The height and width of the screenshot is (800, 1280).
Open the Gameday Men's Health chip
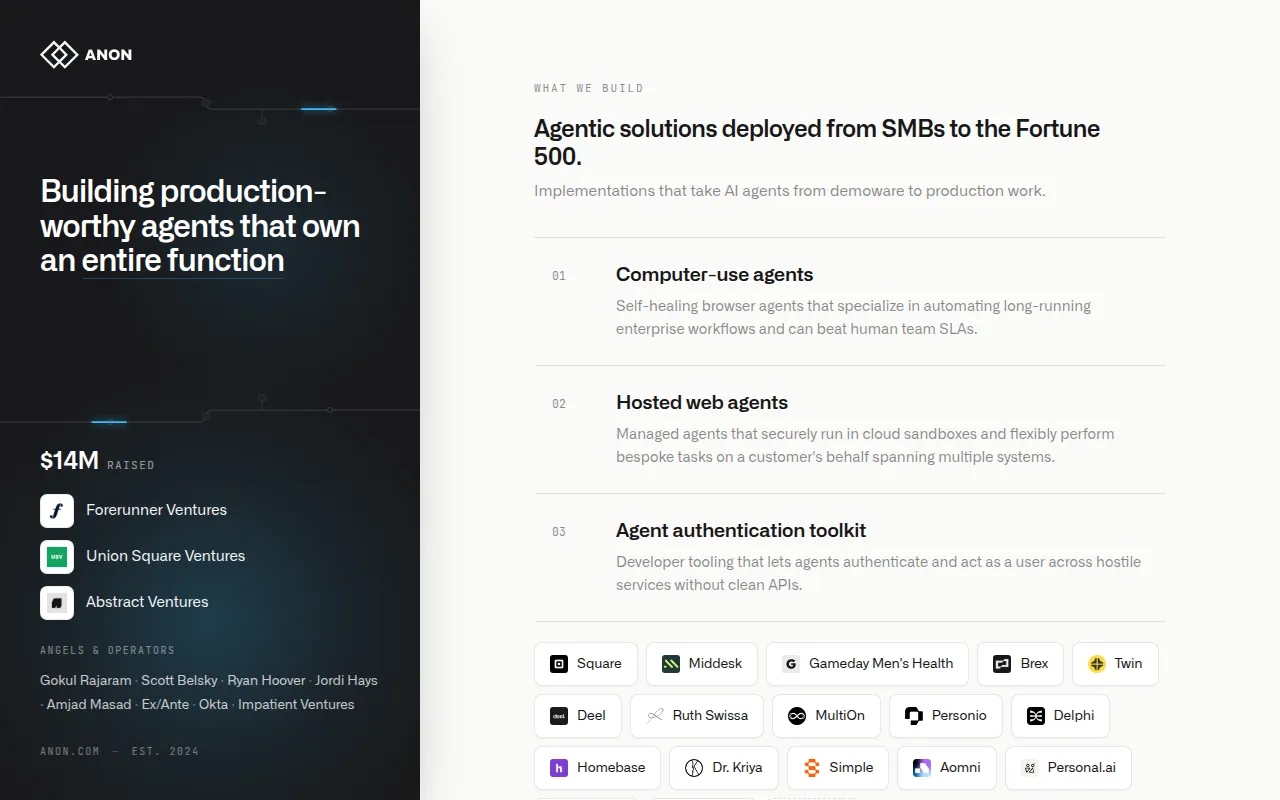[867, 663]
